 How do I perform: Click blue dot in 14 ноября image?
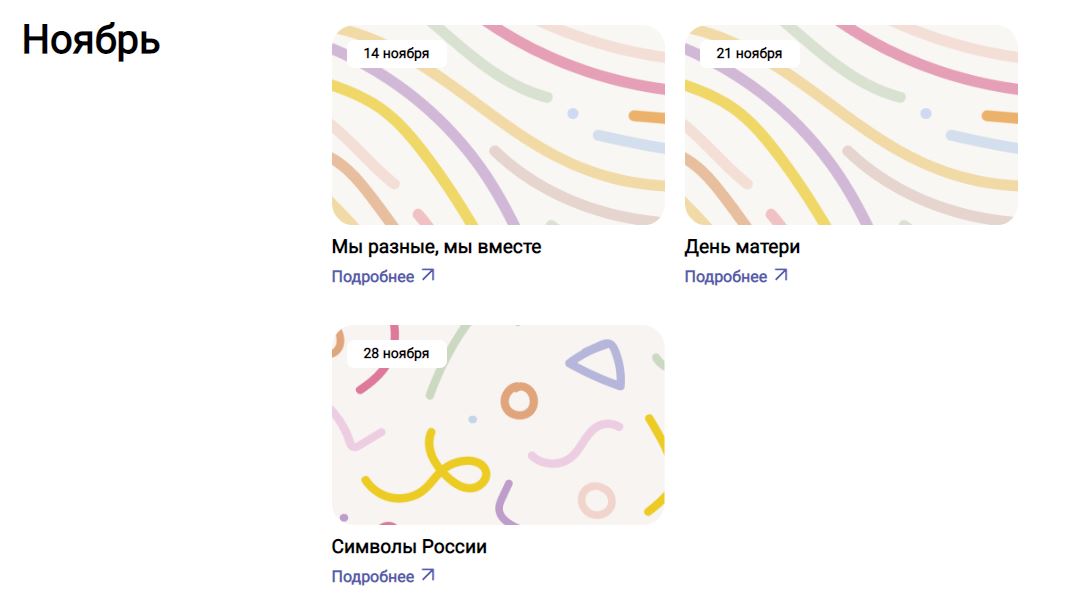tap(573, 114)
